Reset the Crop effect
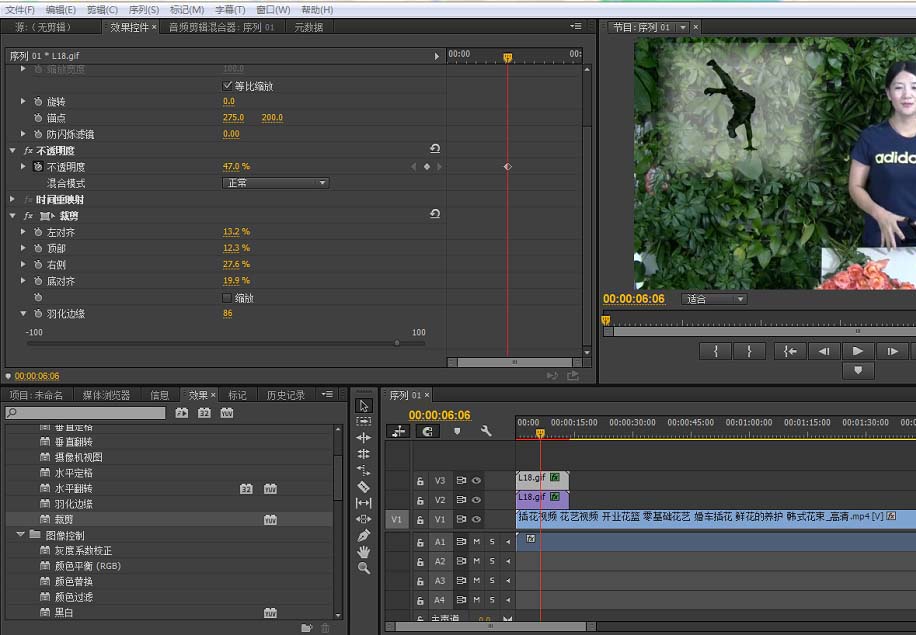The image size is (916, 635). tap(435, 214)
